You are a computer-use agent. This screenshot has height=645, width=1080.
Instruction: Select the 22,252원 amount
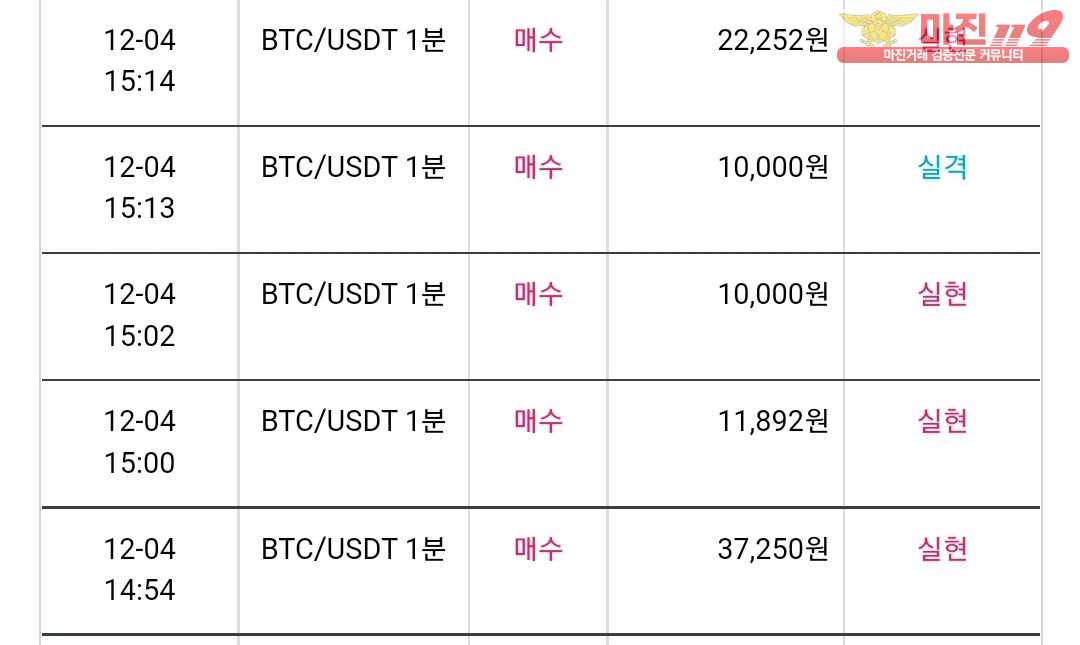[773, 40]
